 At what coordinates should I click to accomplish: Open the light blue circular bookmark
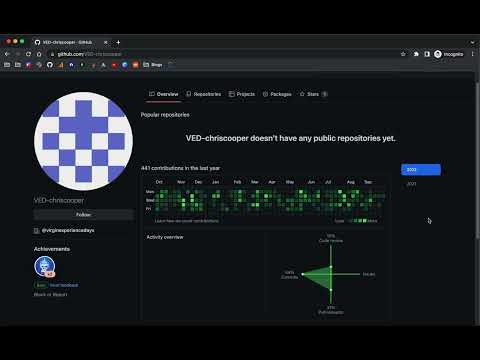[x=125, y=65]
